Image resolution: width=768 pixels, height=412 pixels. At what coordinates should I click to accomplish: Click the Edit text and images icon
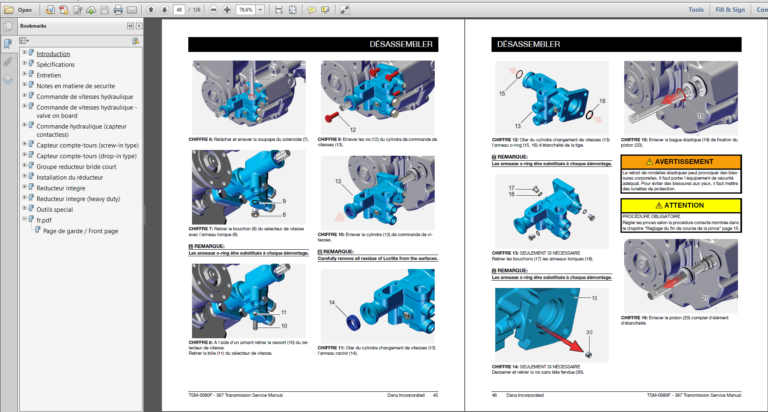[x=77, y=9]
